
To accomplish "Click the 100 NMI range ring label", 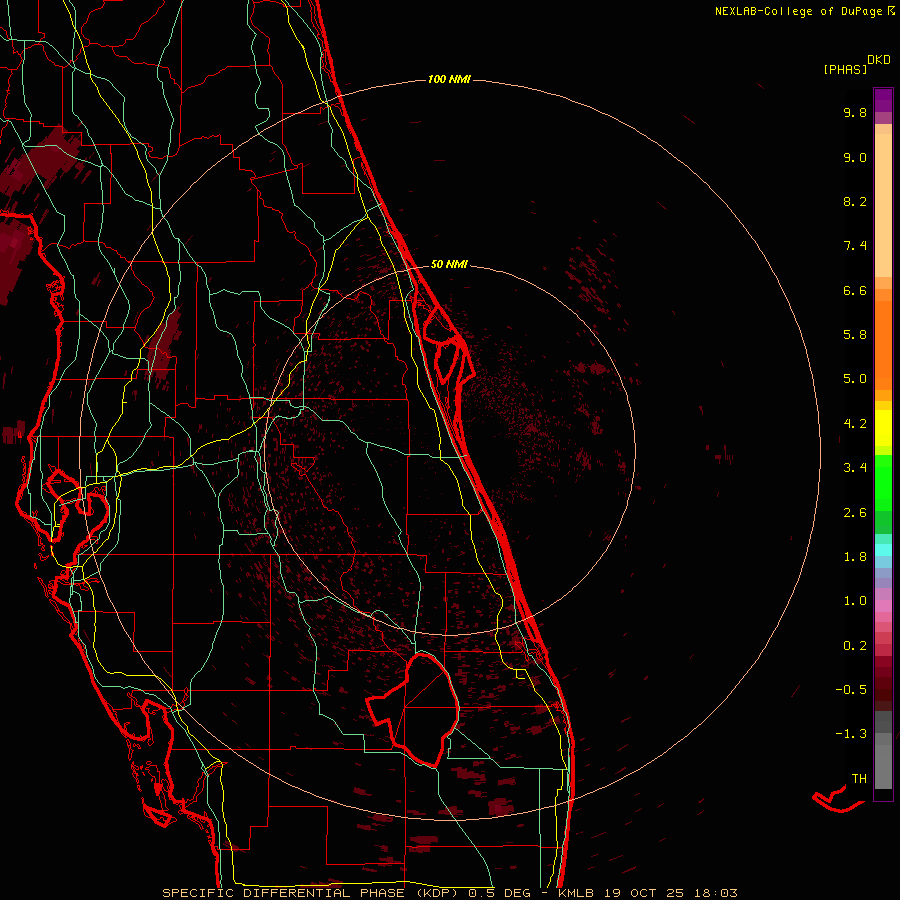I will pyautogui.click(x=449, y=79).
